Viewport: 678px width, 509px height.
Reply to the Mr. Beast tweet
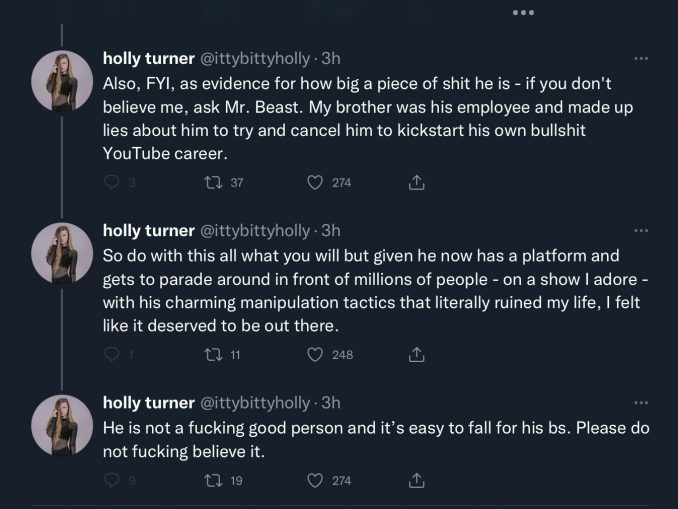[x=112, y=182]
